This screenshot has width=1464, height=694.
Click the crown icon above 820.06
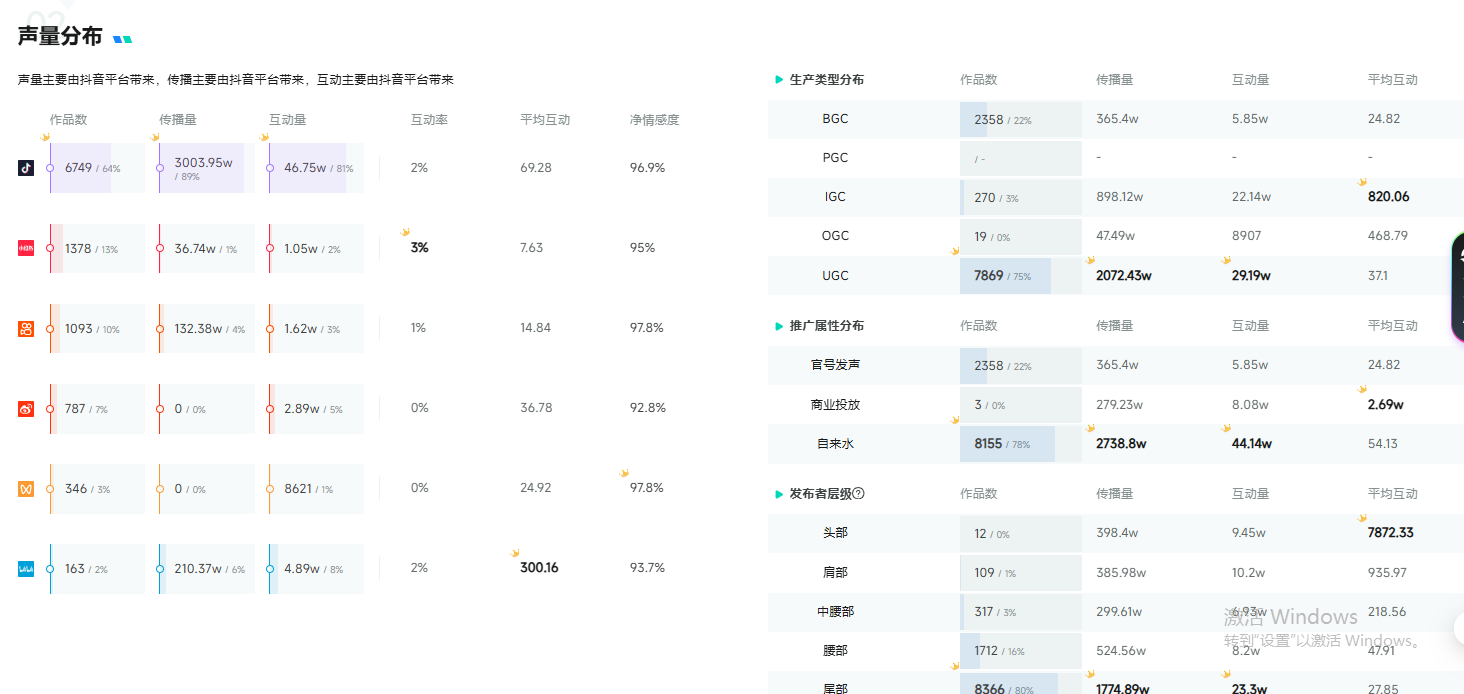click(1362, 182)
